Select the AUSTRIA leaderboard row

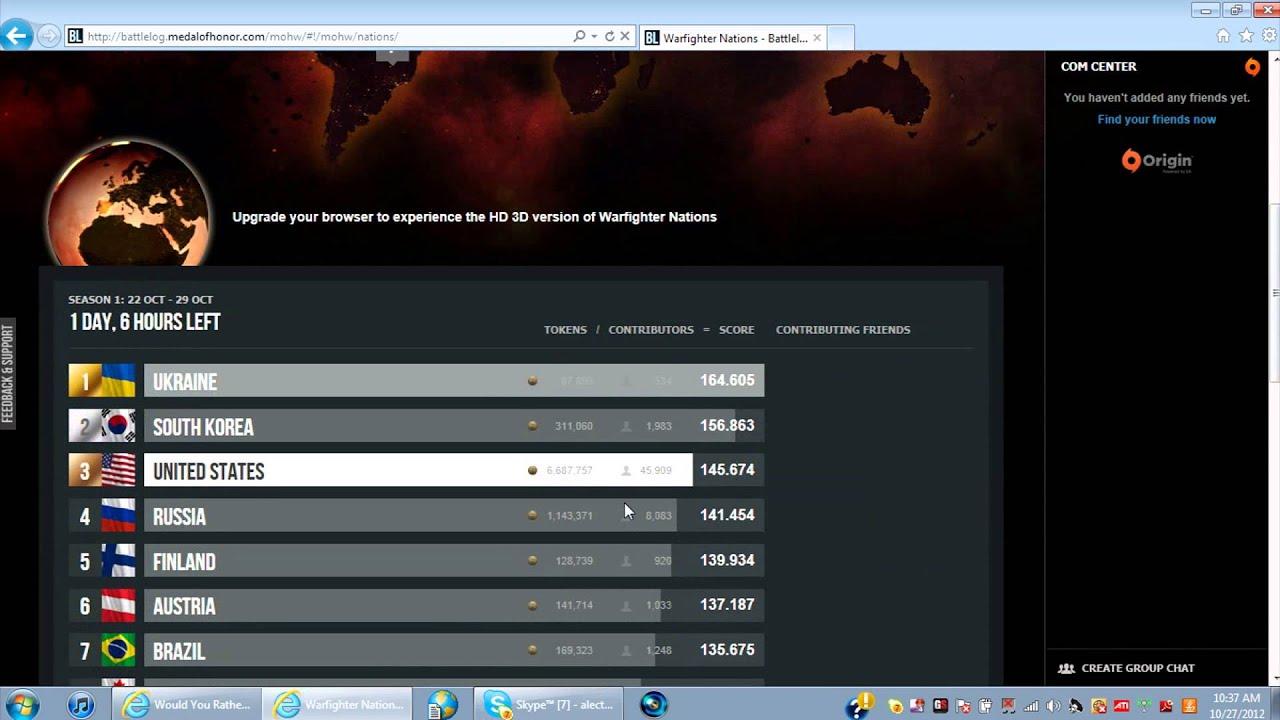416,605
